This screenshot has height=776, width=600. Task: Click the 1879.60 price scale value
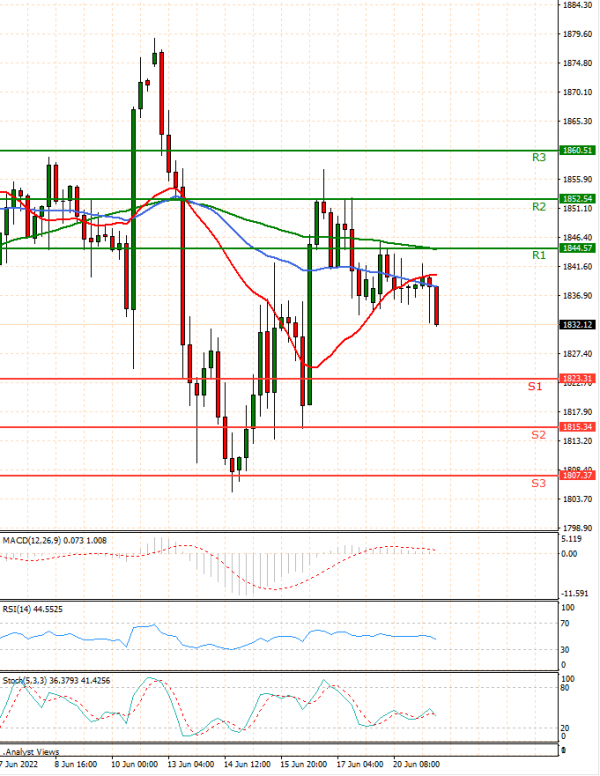pos(578,34)
